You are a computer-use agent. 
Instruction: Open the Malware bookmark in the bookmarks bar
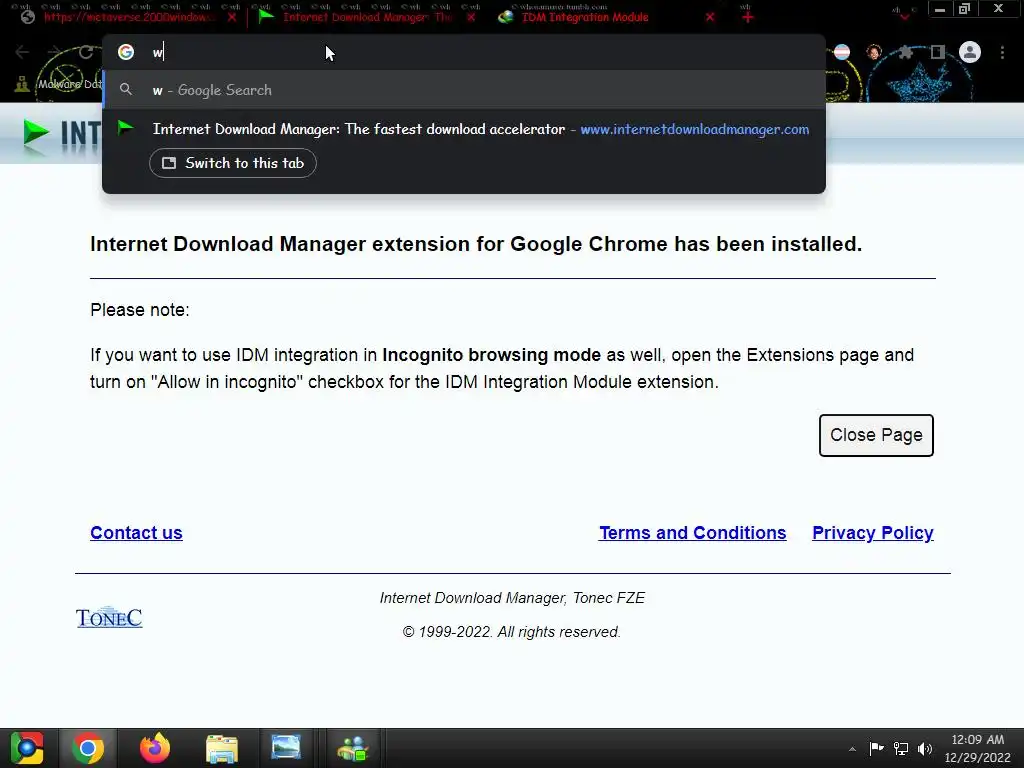click(59, 84)
